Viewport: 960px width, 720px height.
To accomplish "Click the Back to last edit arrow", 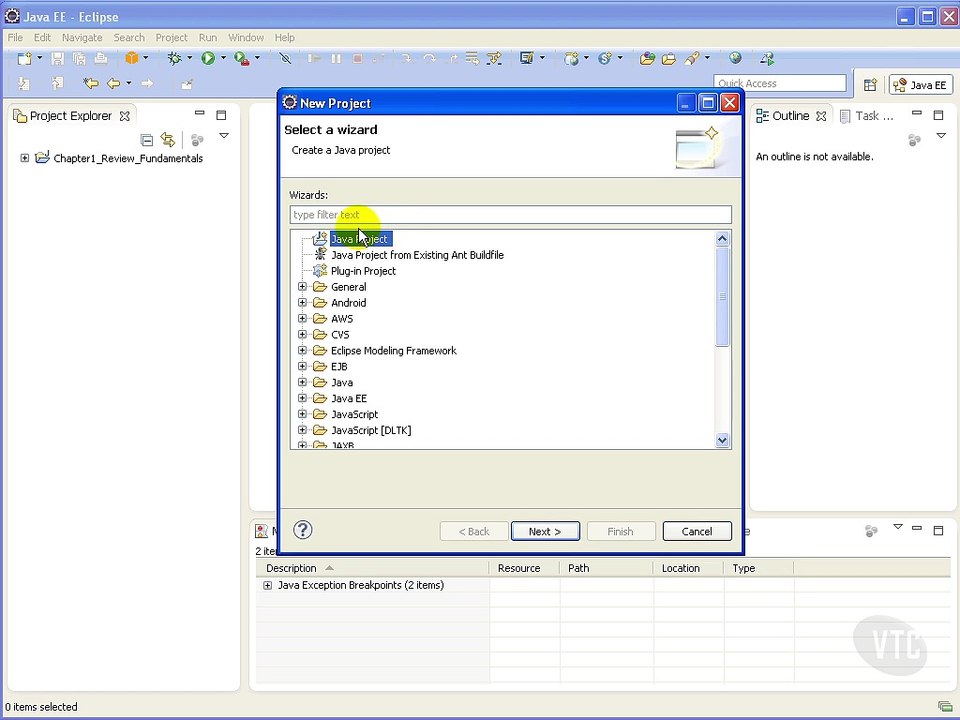I will click(91, 83).
